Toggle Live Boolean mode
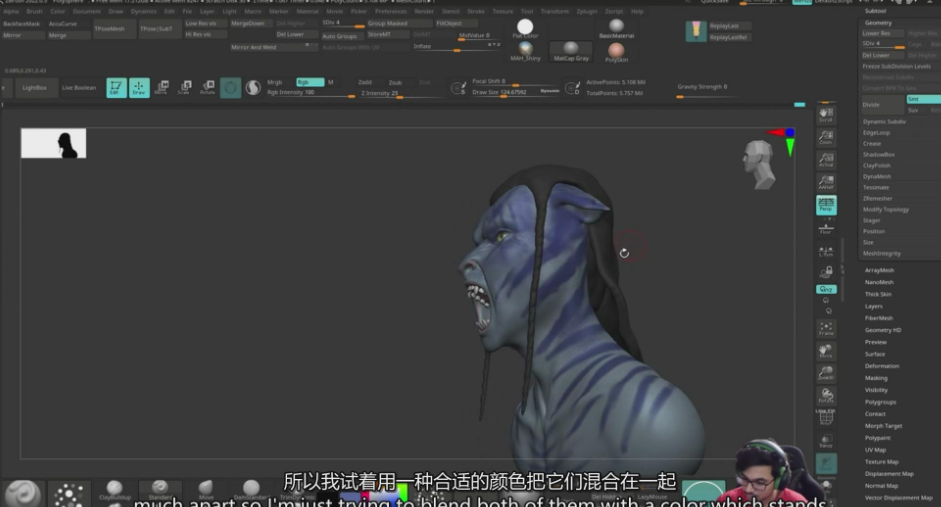 [79, 88]
